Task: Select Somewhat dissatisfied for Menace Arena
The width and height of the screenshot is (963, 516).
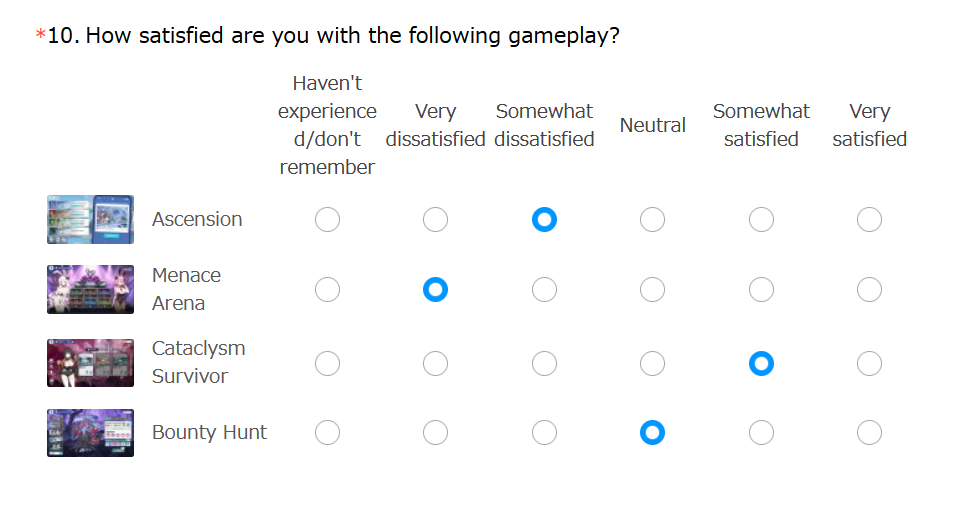Action: pyautogui.click(x=544, y=289)
